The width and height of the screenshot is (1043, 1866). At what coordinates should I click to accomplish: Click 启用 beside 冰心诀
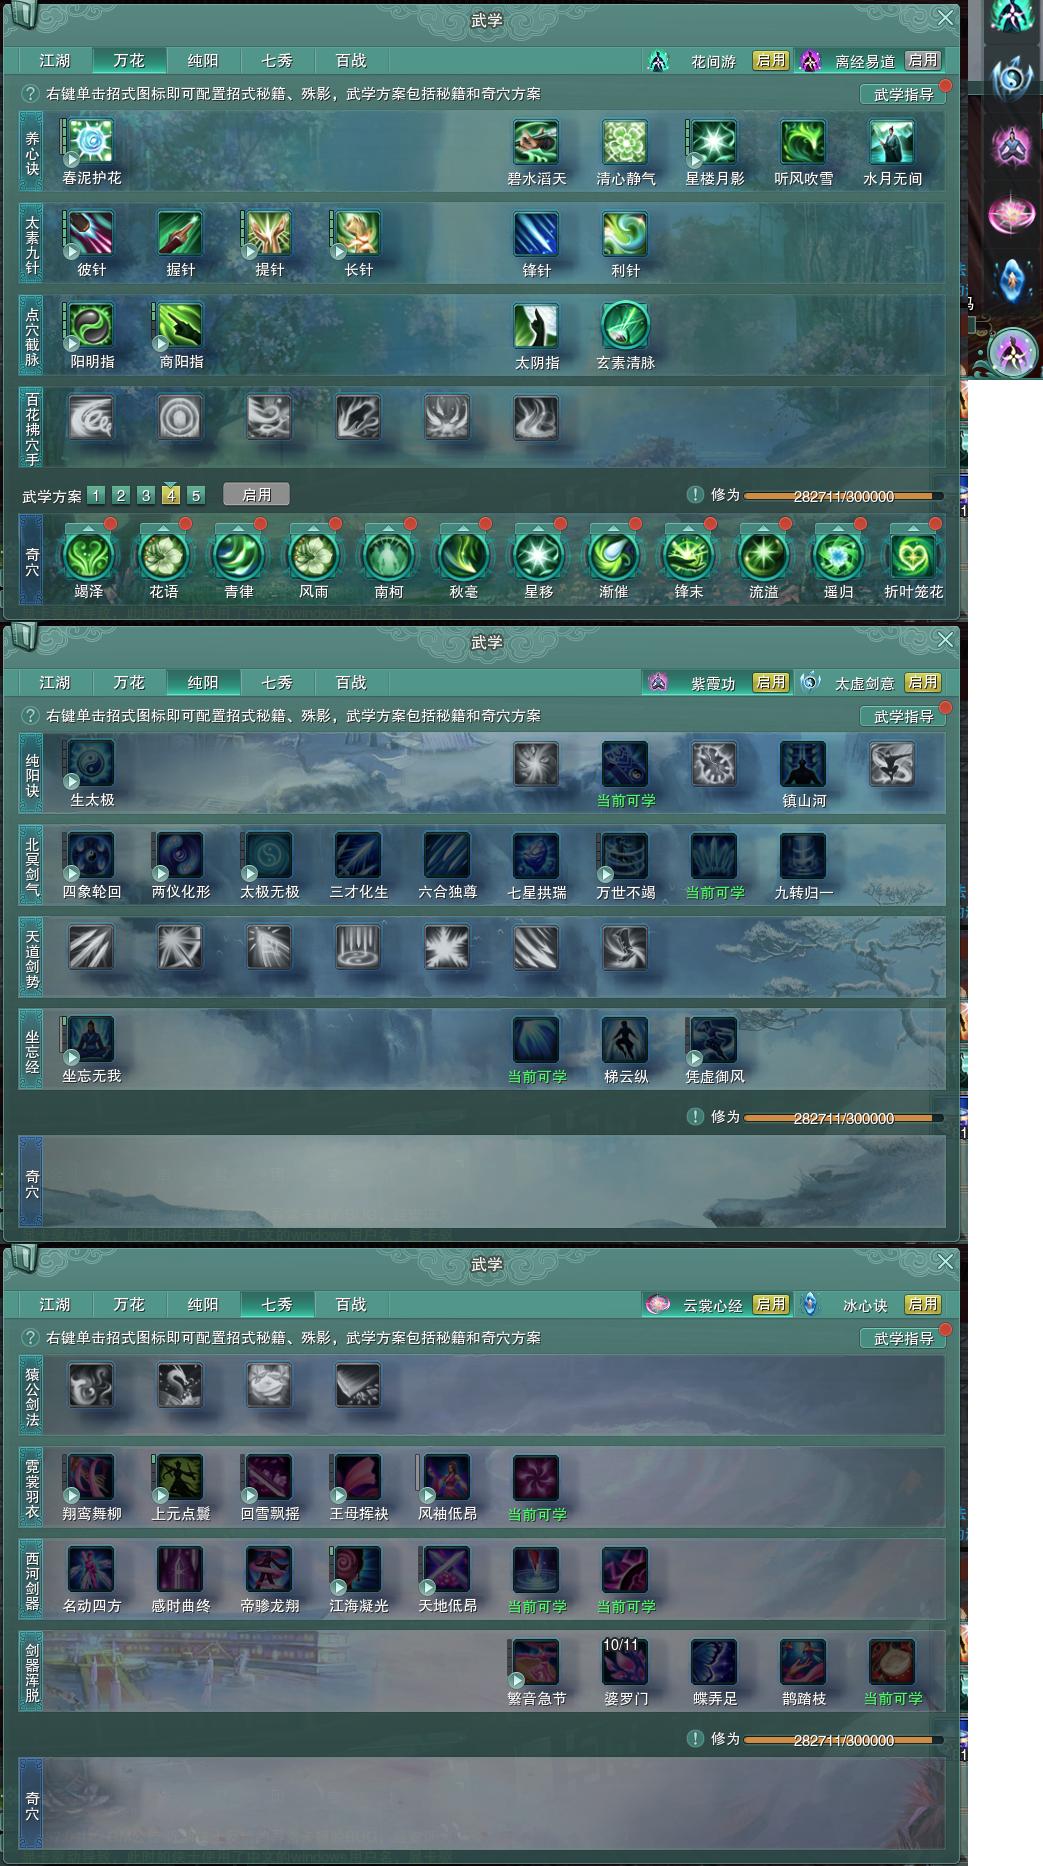(x=922, y=1305)
